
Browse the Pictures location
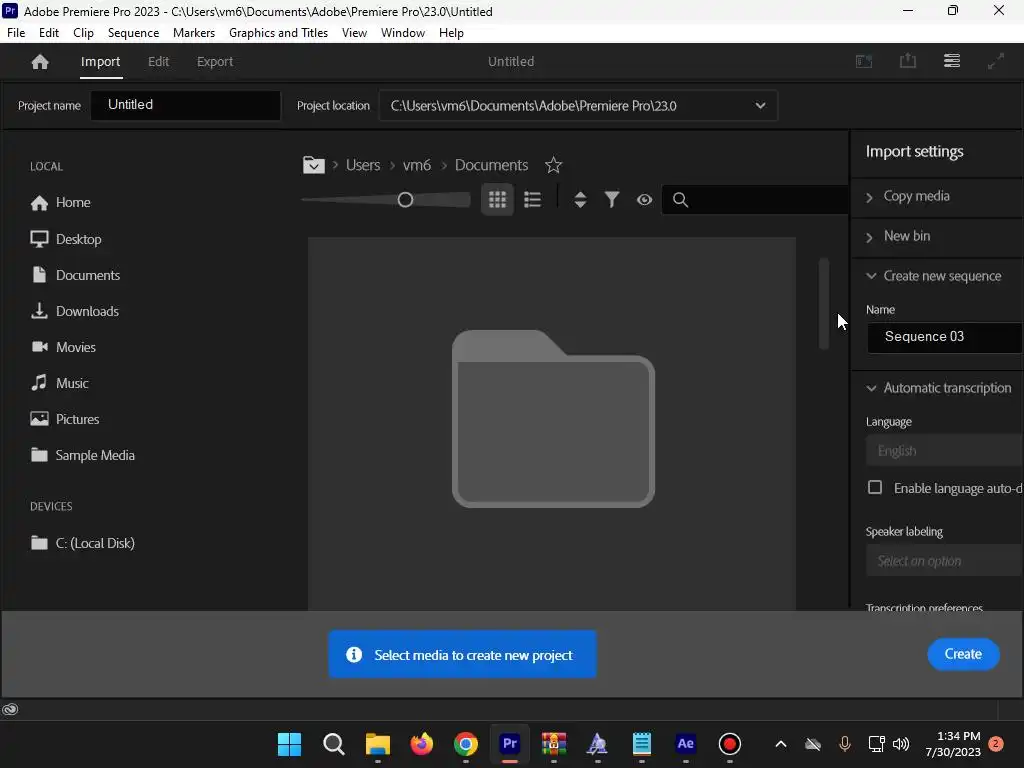(64, 419)
